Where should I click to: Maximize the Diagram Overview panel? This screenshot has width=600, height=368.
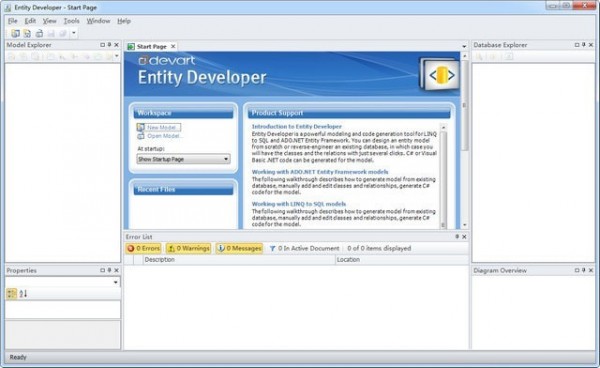coord(577,270)
